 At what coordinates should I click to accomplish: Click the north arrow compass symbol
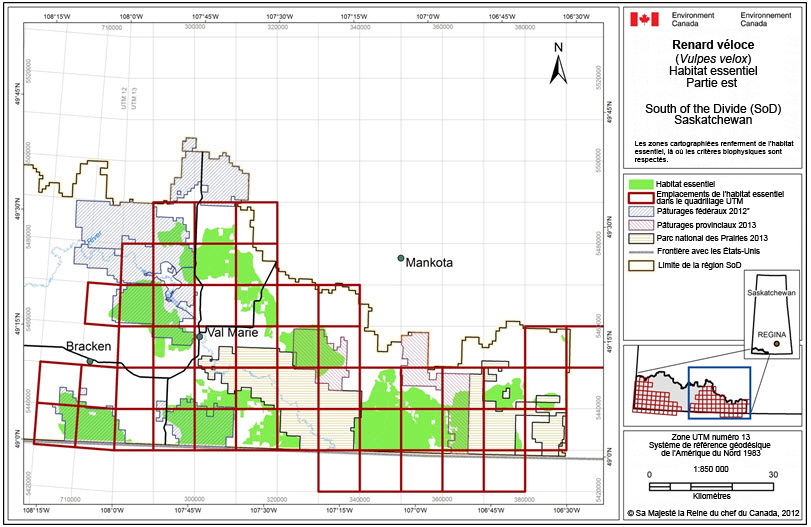(x=559, y=63)
